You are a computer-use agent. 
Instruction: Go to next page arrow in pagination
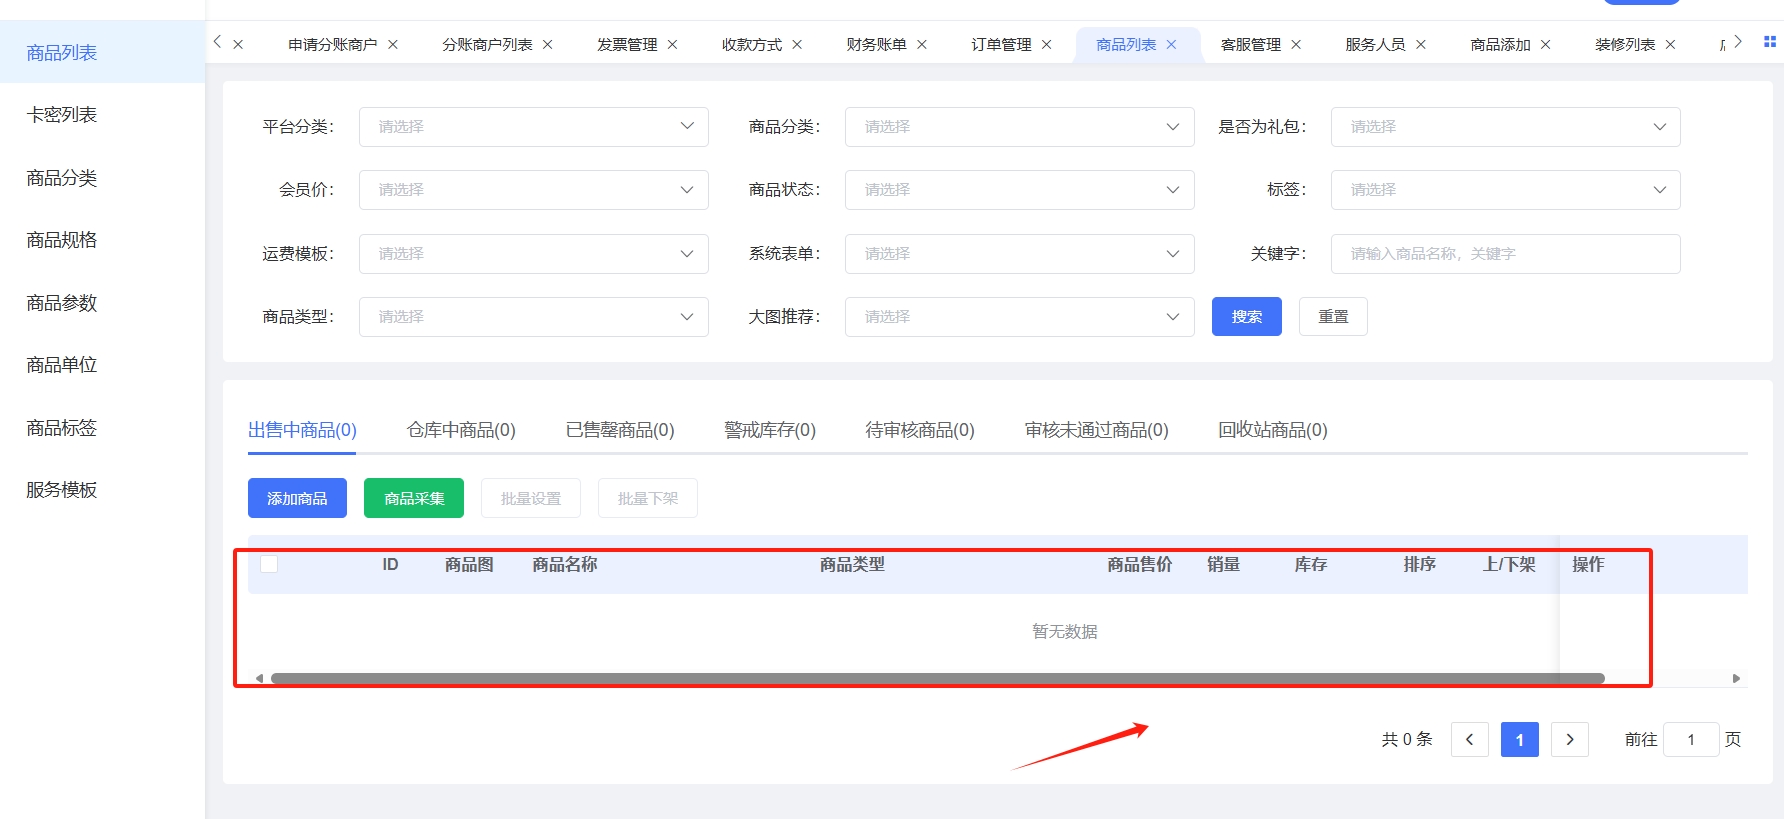point(1569,740)
